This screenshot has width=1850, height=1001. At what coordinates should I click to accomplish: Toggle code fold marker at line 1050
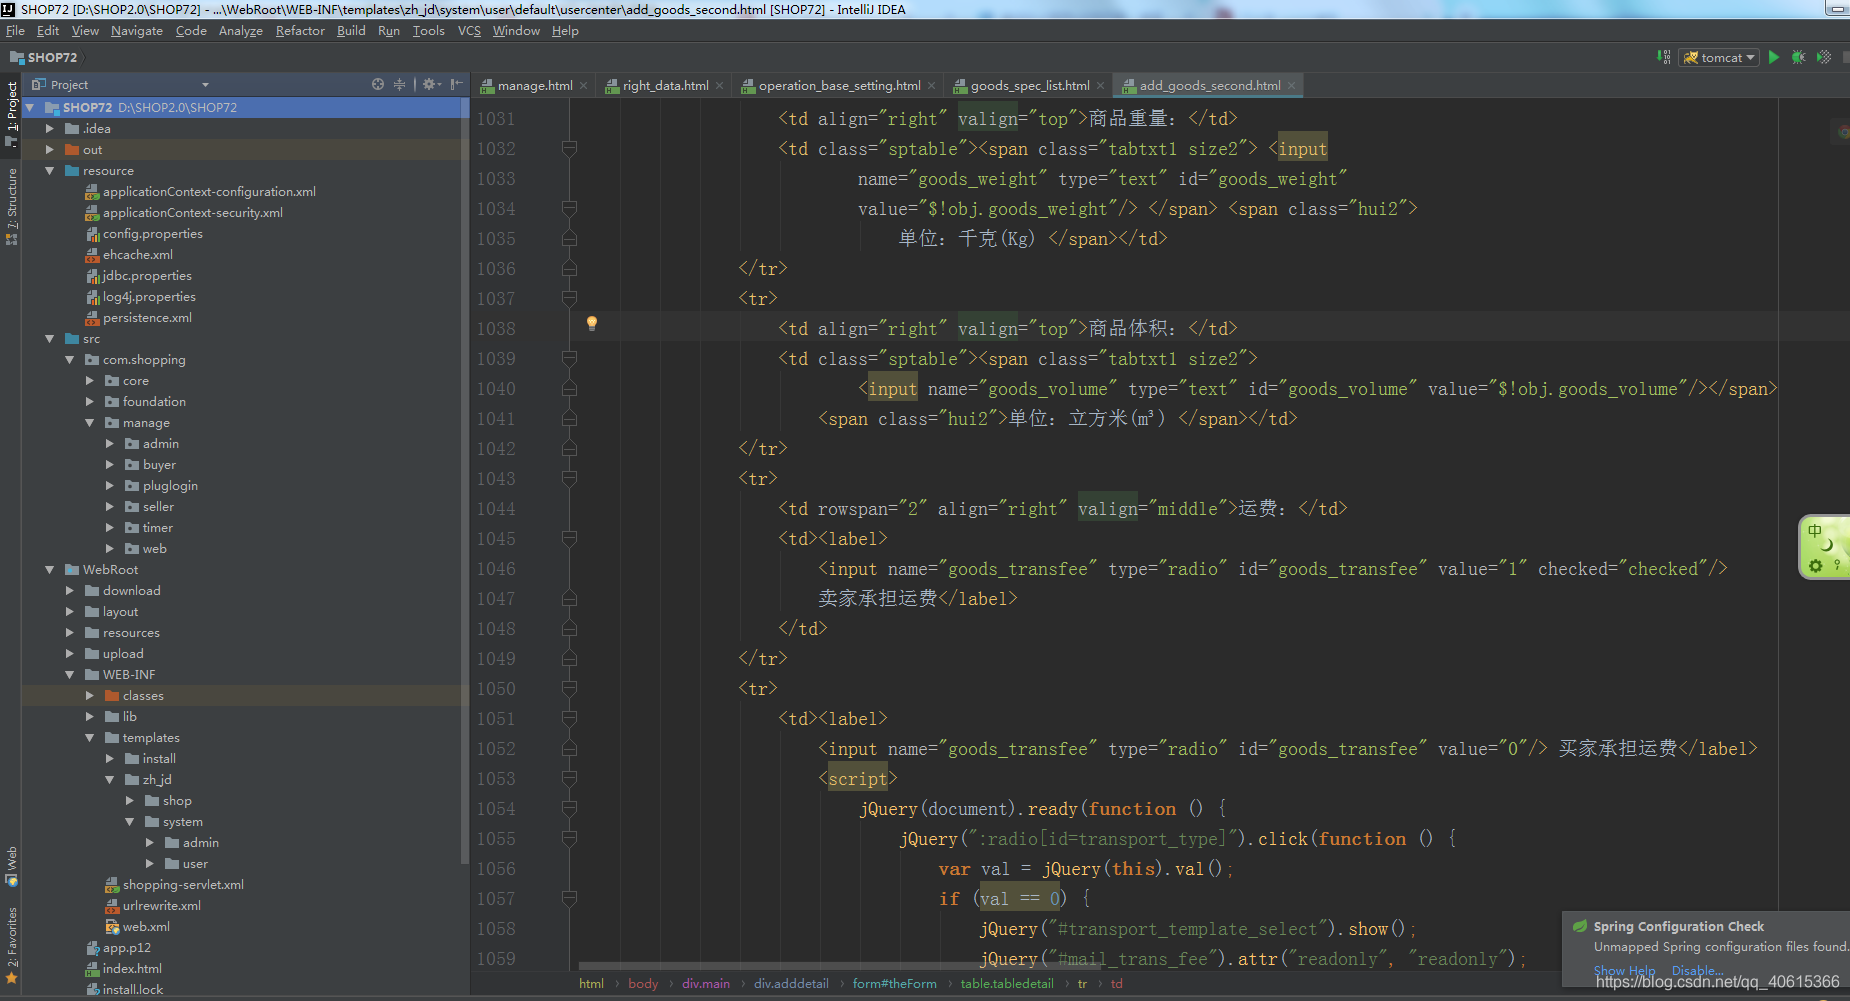point(569,689)
